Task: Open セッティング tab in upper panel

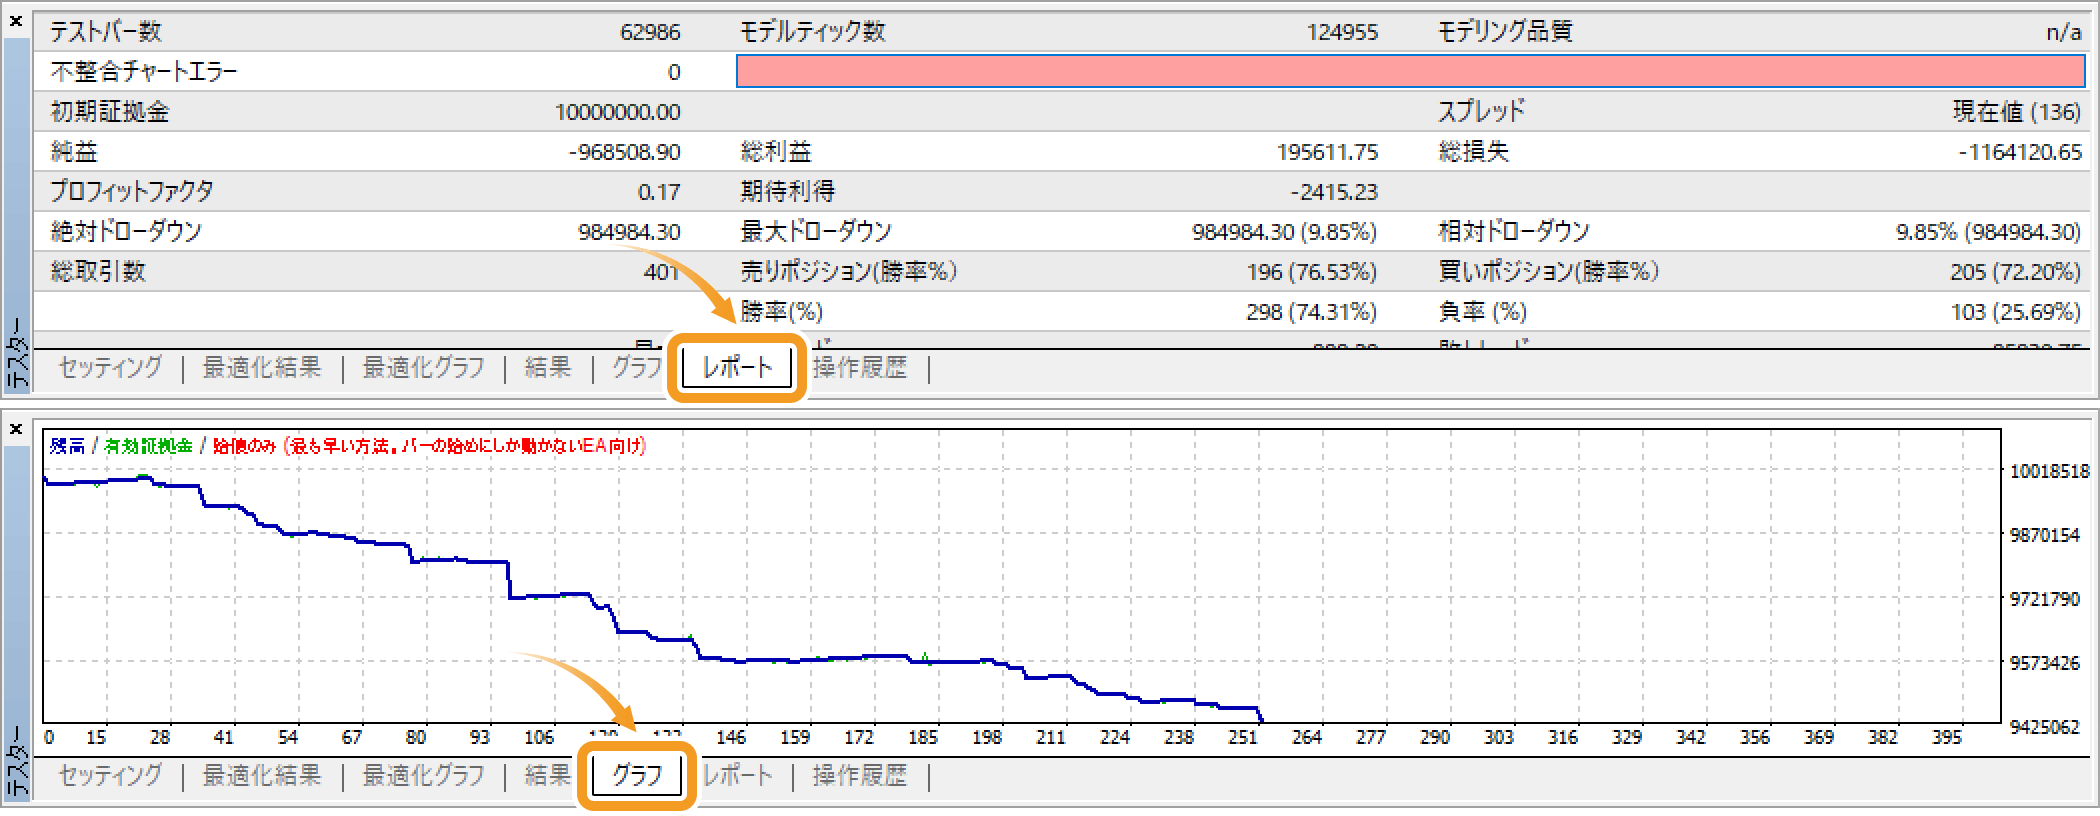Action: (x=110, y=368)
